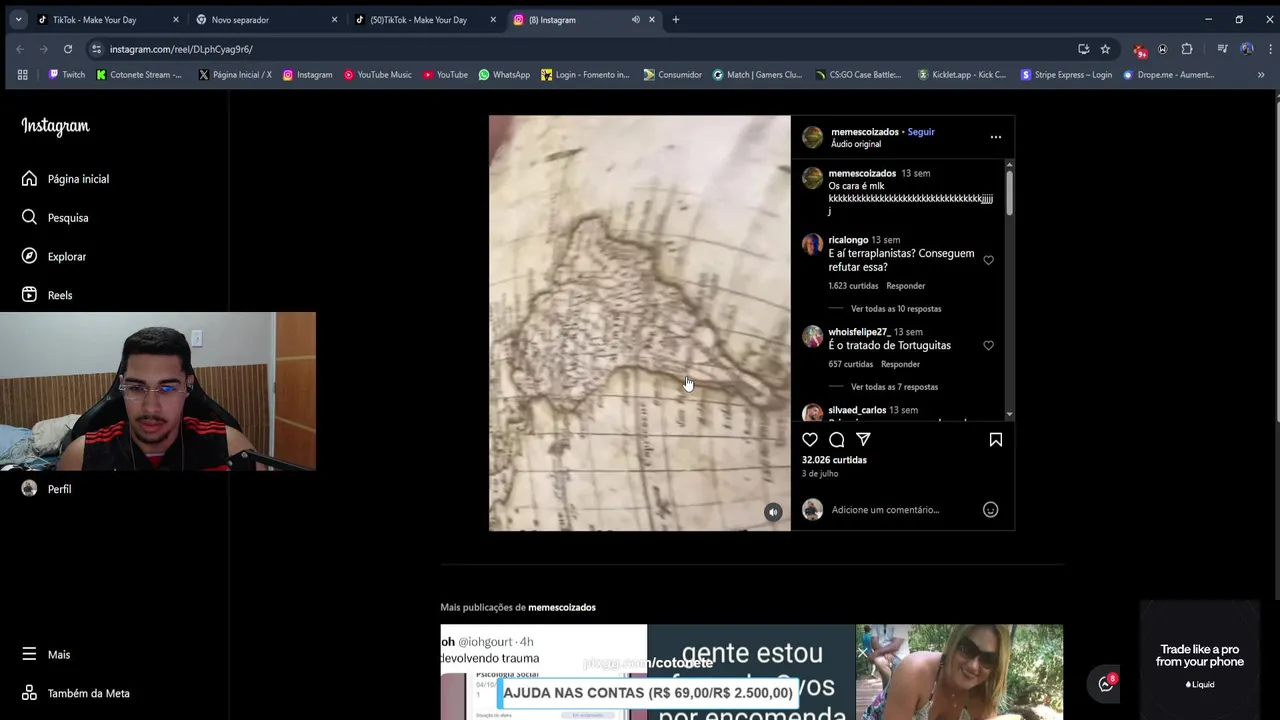Click the address bar URL
Screen dimensions: 1280x720
click(x=181, y=49)
